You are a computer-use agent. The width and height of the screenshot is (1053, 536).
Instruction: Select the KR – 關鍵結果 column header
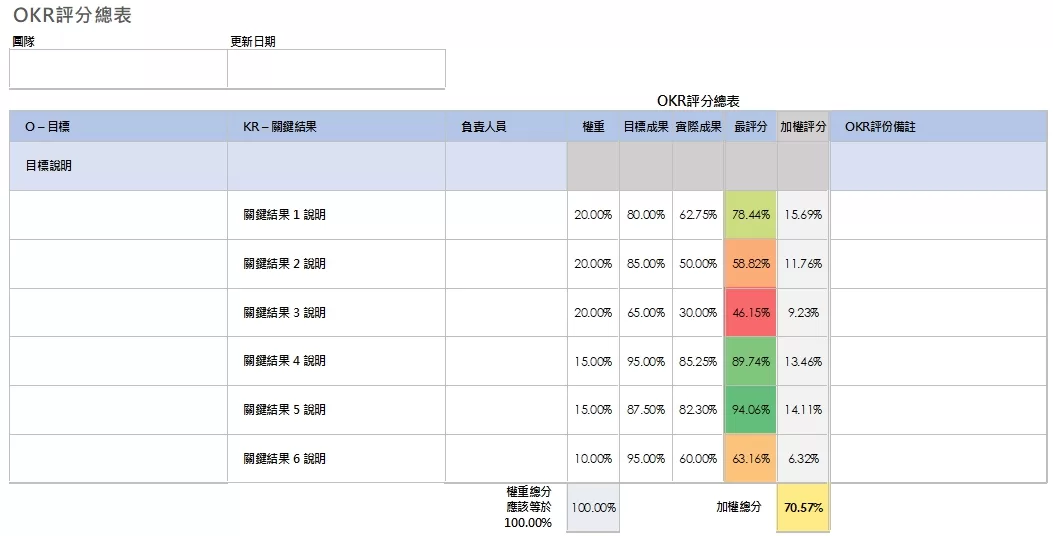336,127
